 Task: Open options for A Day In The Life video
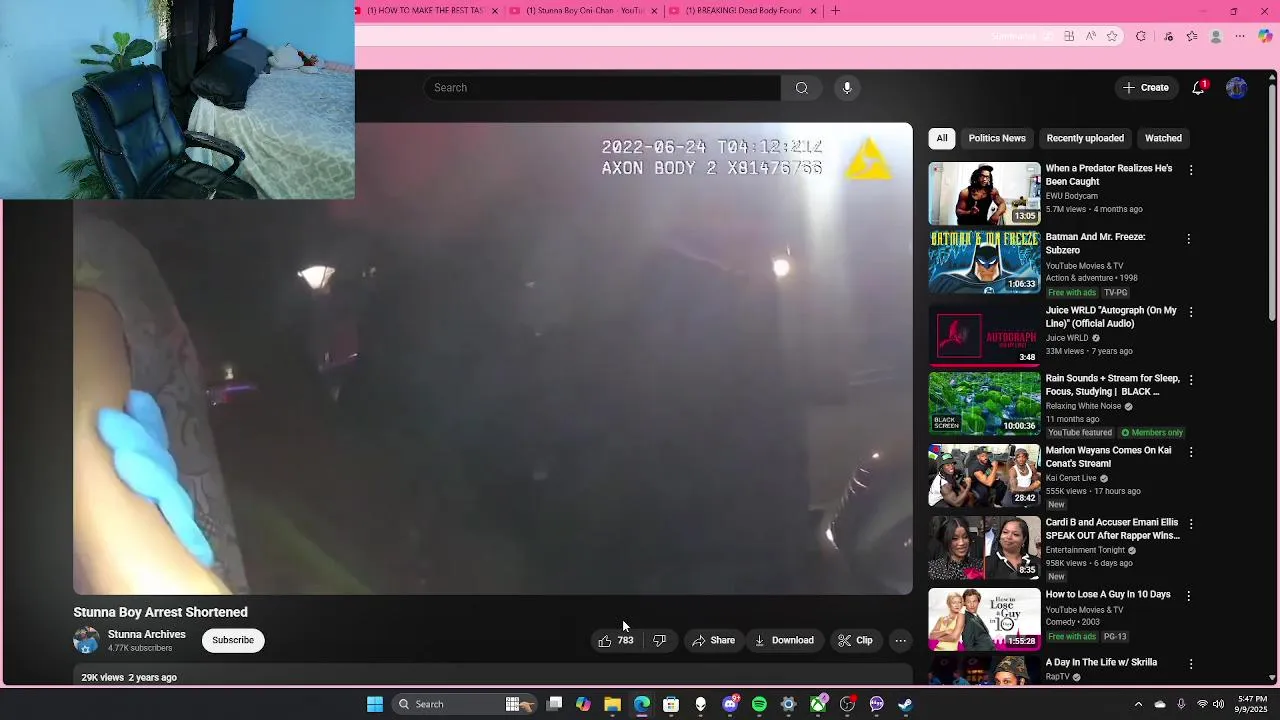tap(1190, 664)
